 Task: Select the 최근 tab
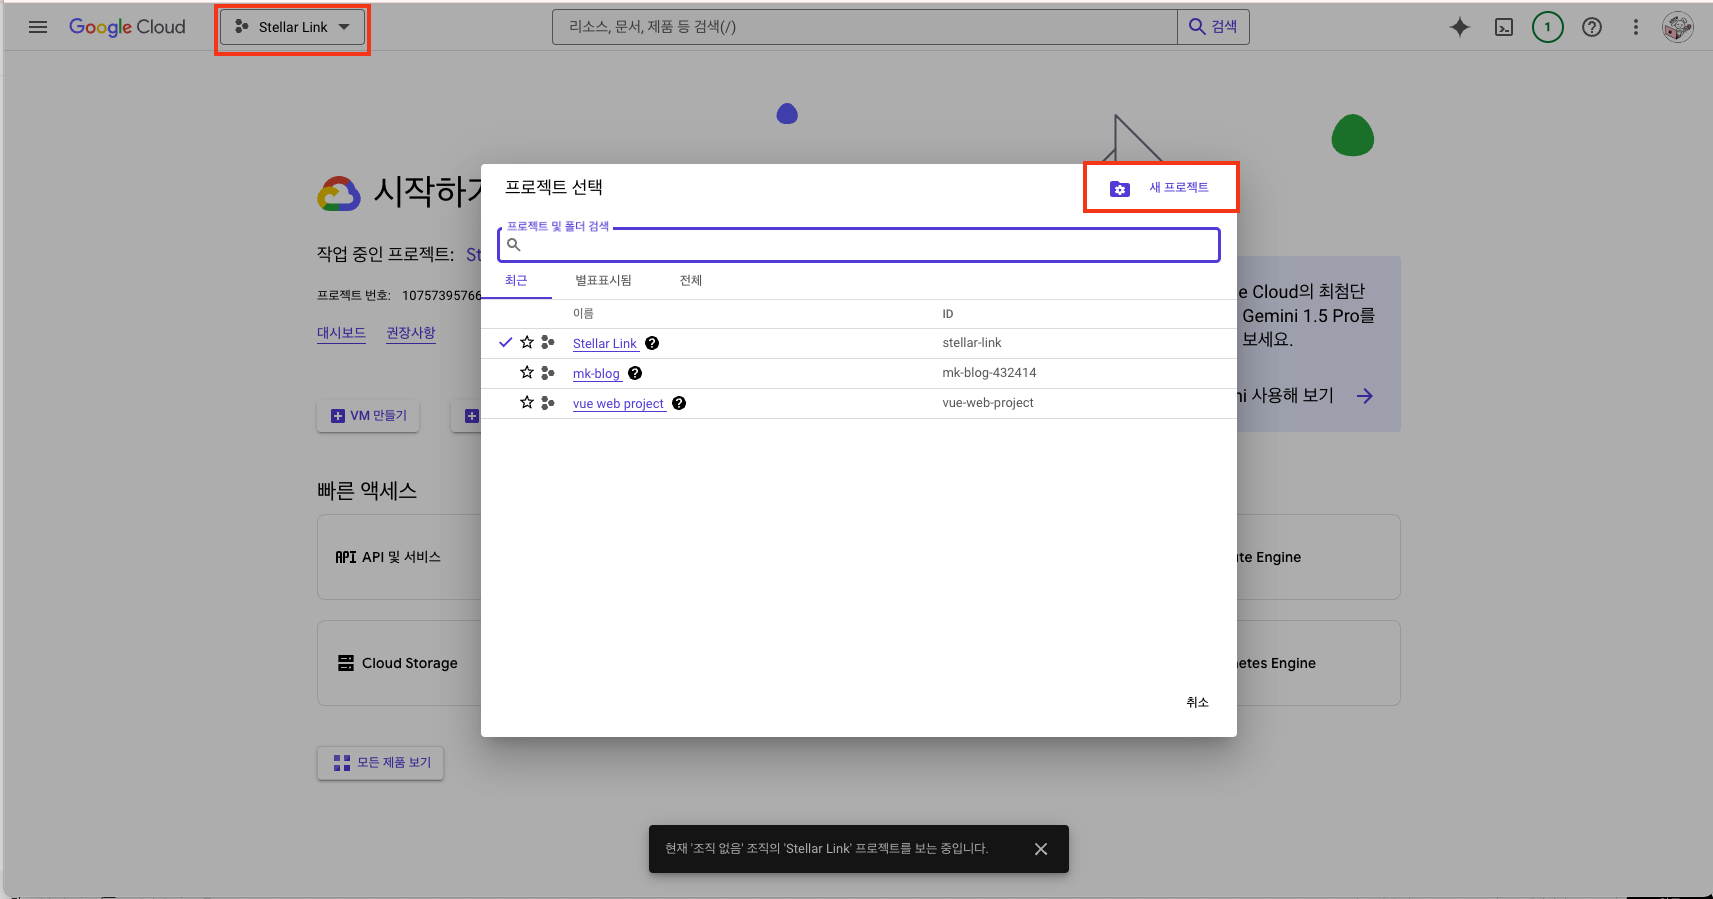coord(516,280)
